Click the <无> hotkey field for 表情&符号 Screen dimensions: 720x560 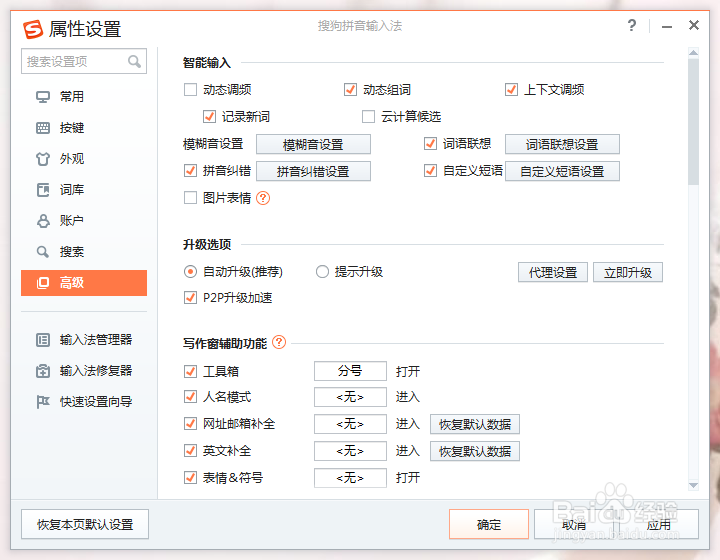350,478
